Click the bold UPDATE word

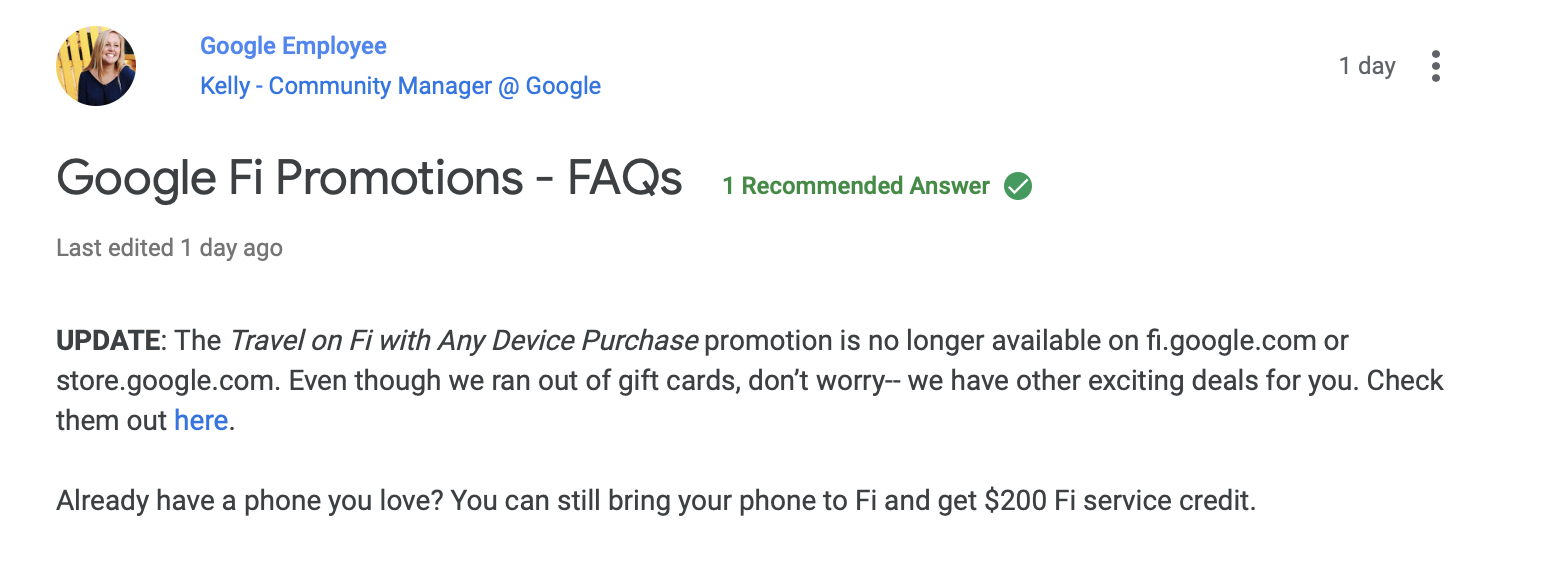click(108, 340)
